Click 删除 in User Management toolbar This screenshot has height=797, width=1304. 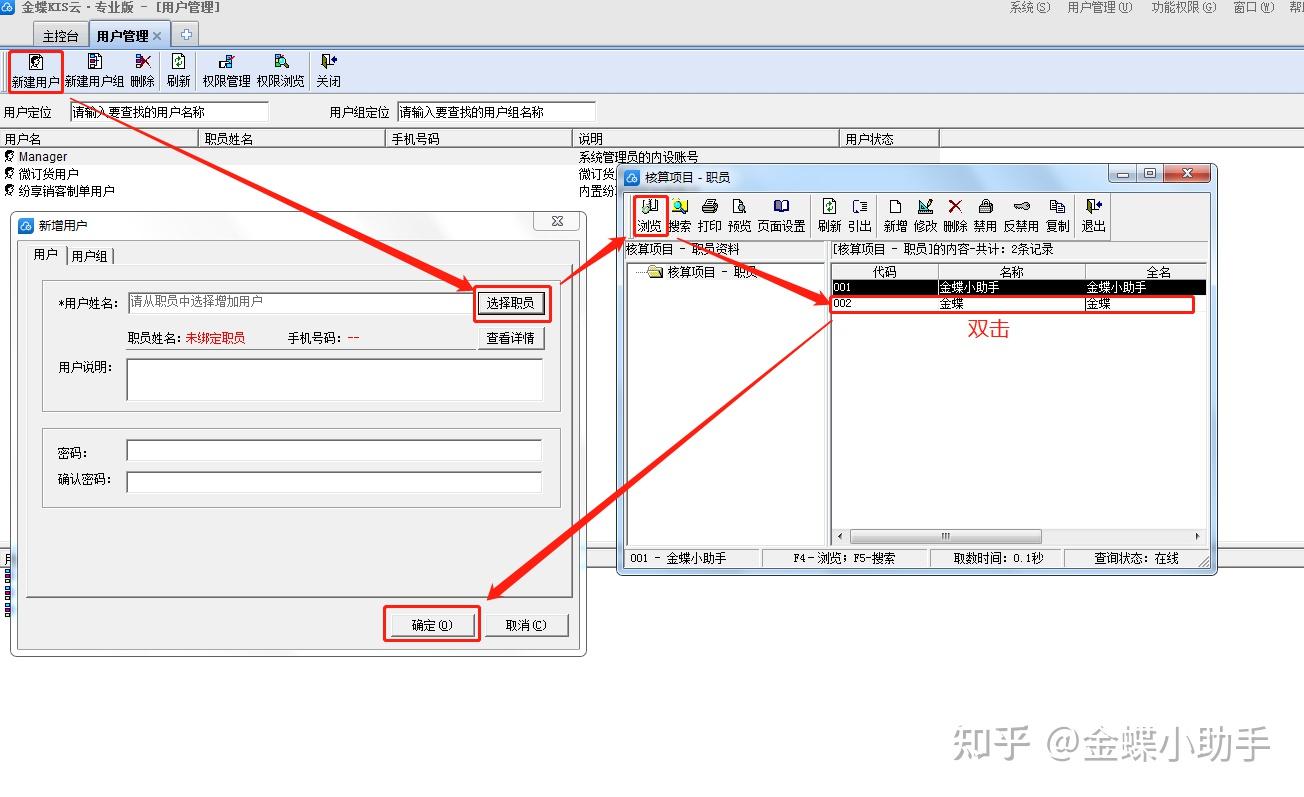click(x=143, y=71)
